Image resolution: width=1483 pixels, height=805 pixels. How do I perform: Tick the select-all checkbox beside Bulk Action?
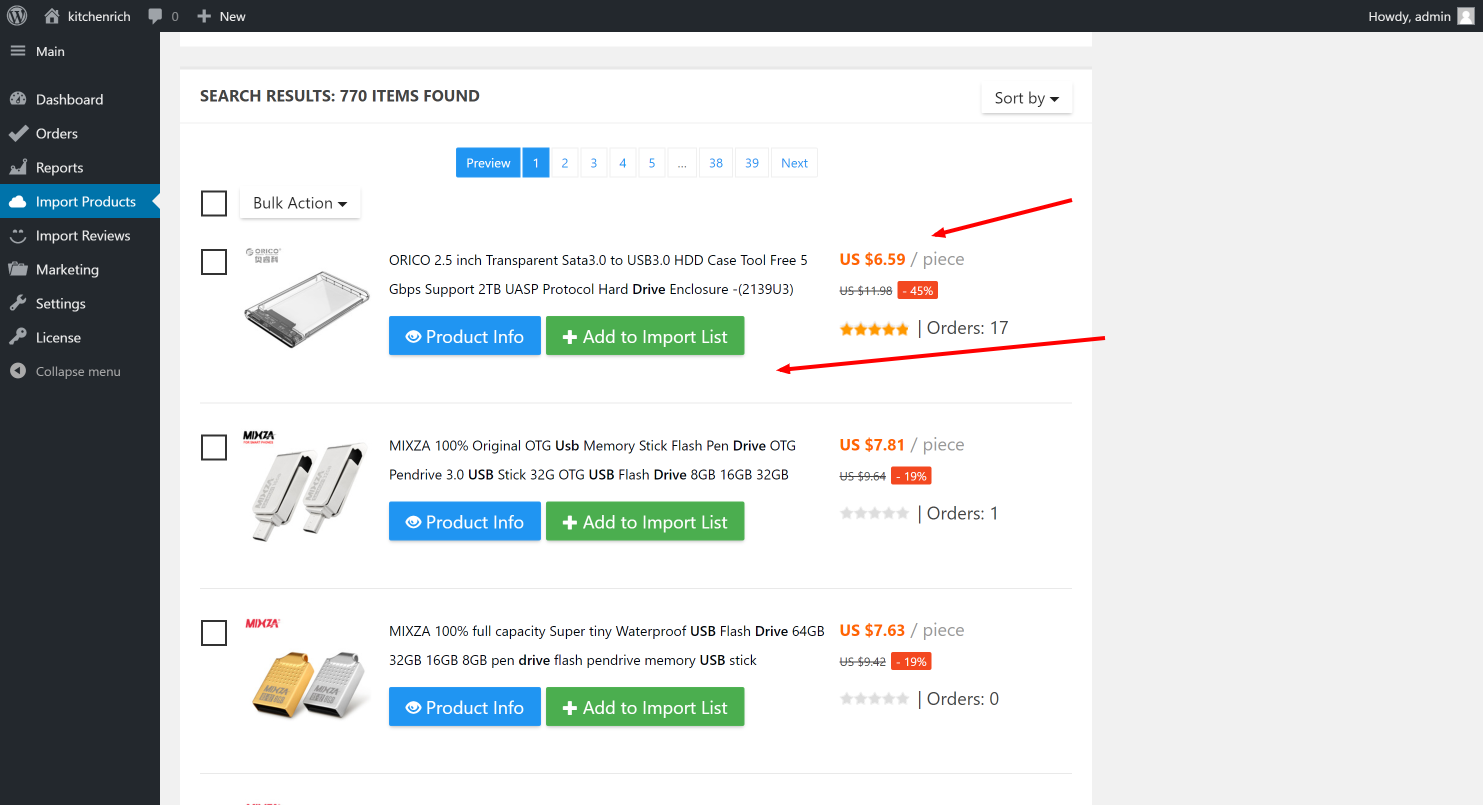(214, 203)
